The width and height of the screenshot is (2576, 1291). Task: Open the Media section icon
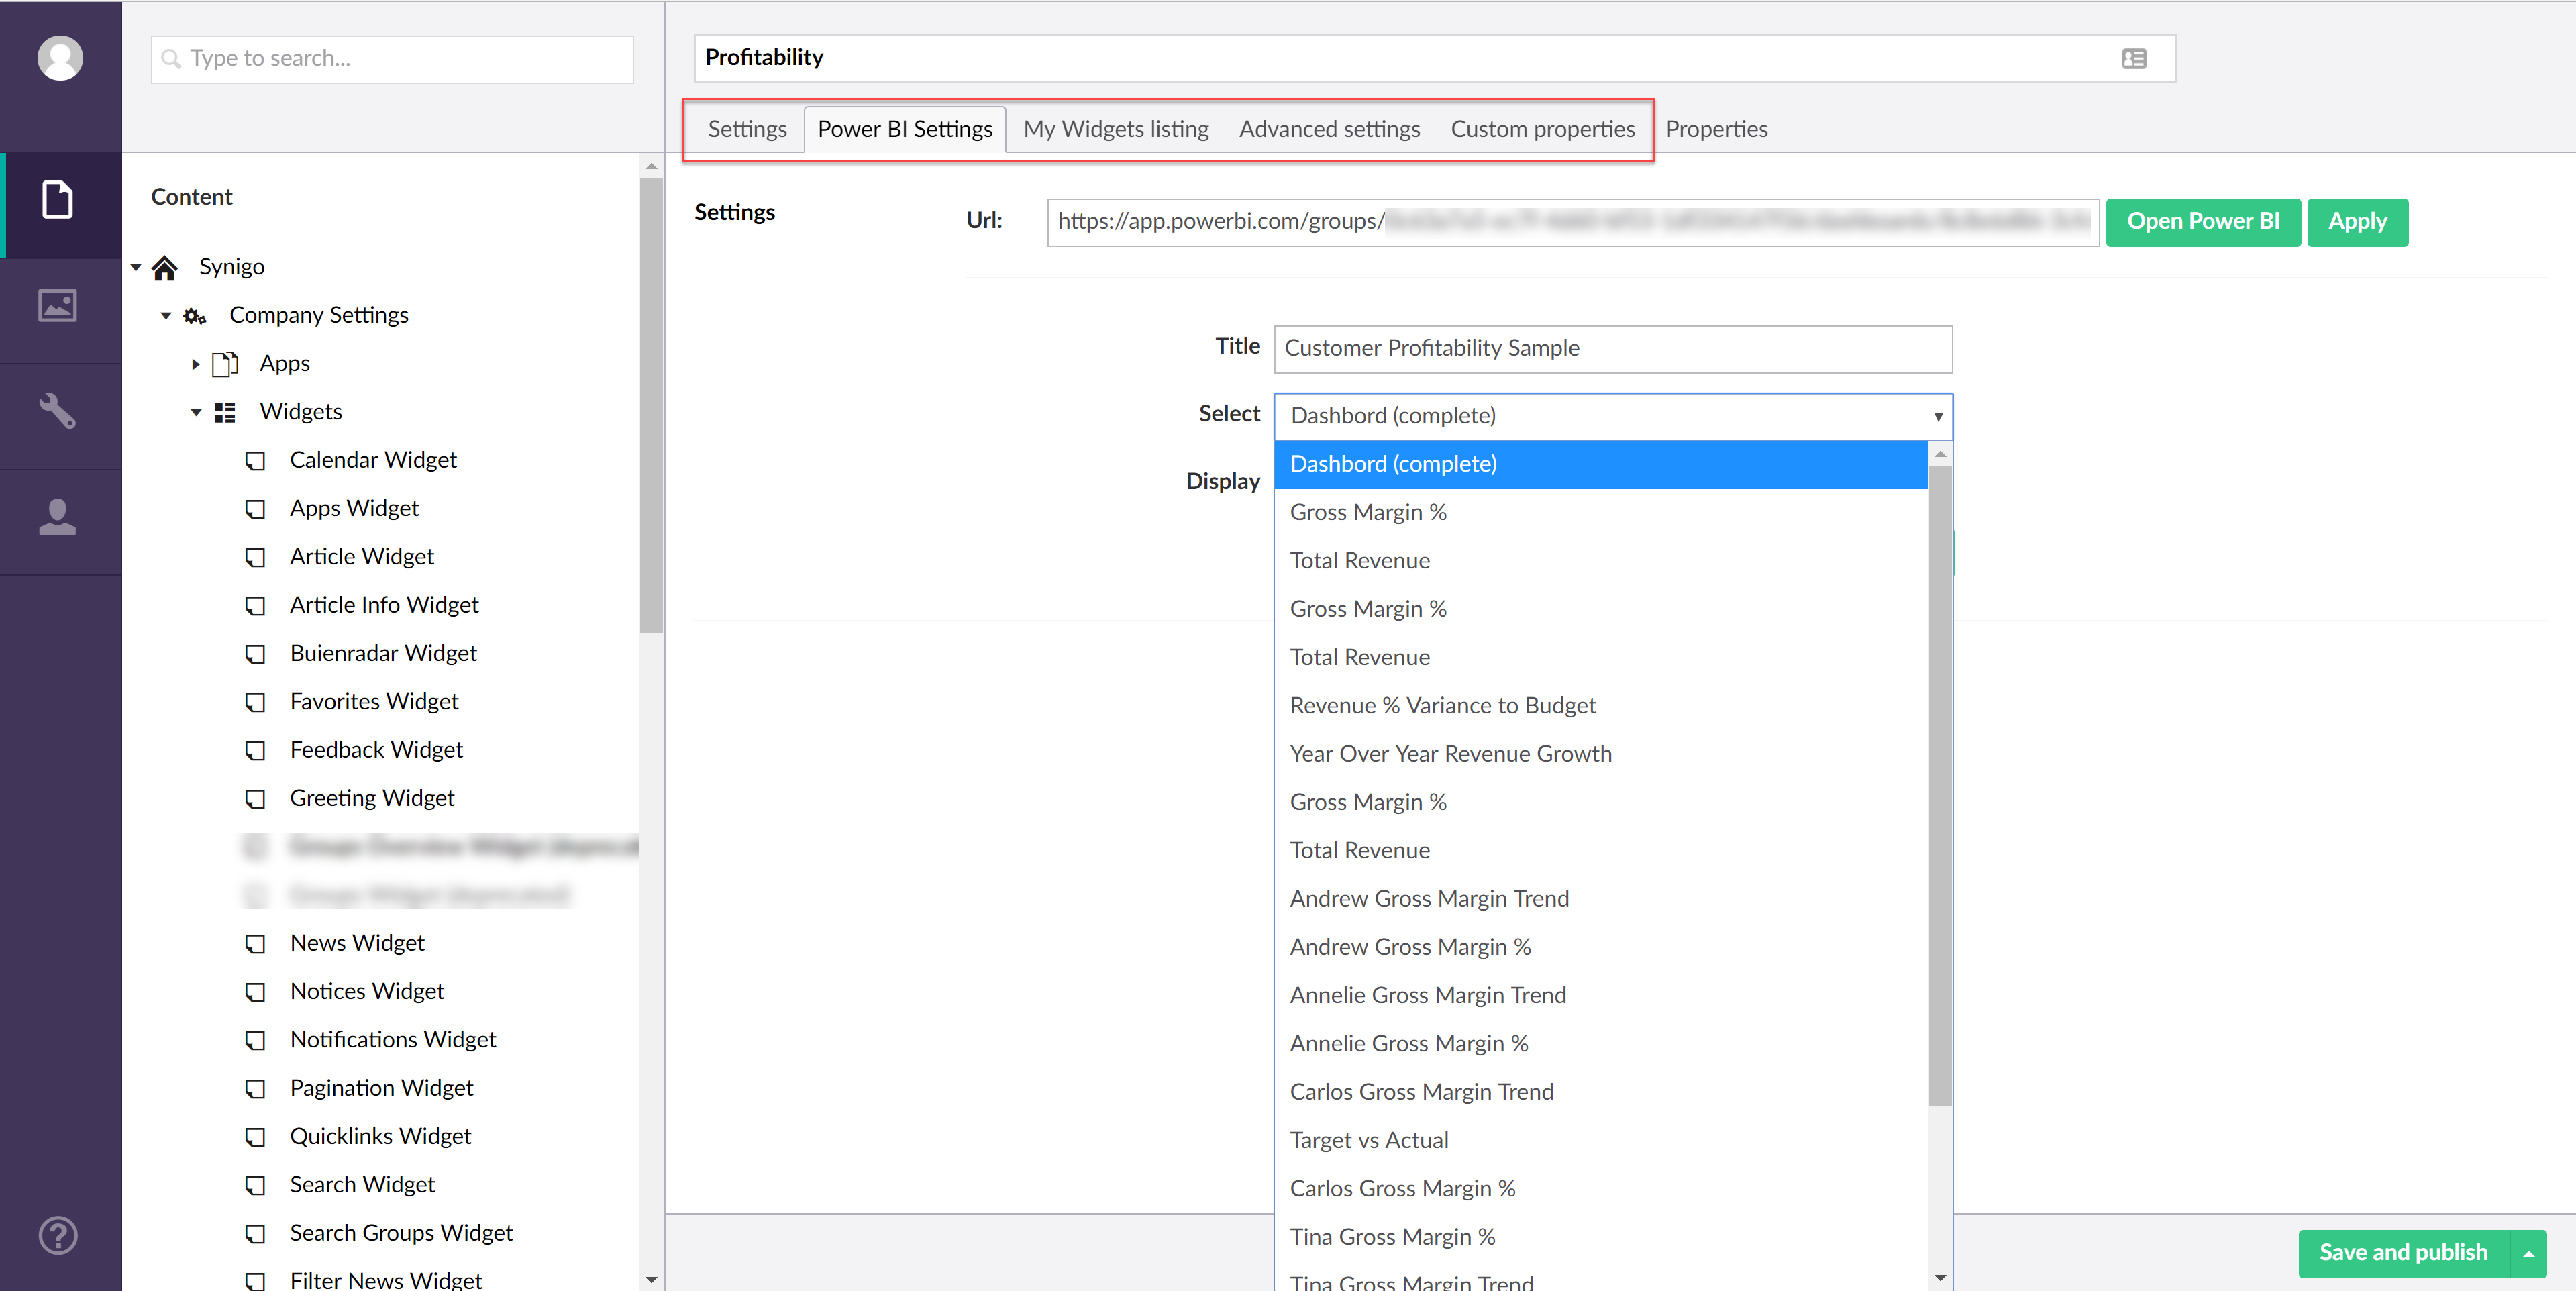(x=58, y=305)
